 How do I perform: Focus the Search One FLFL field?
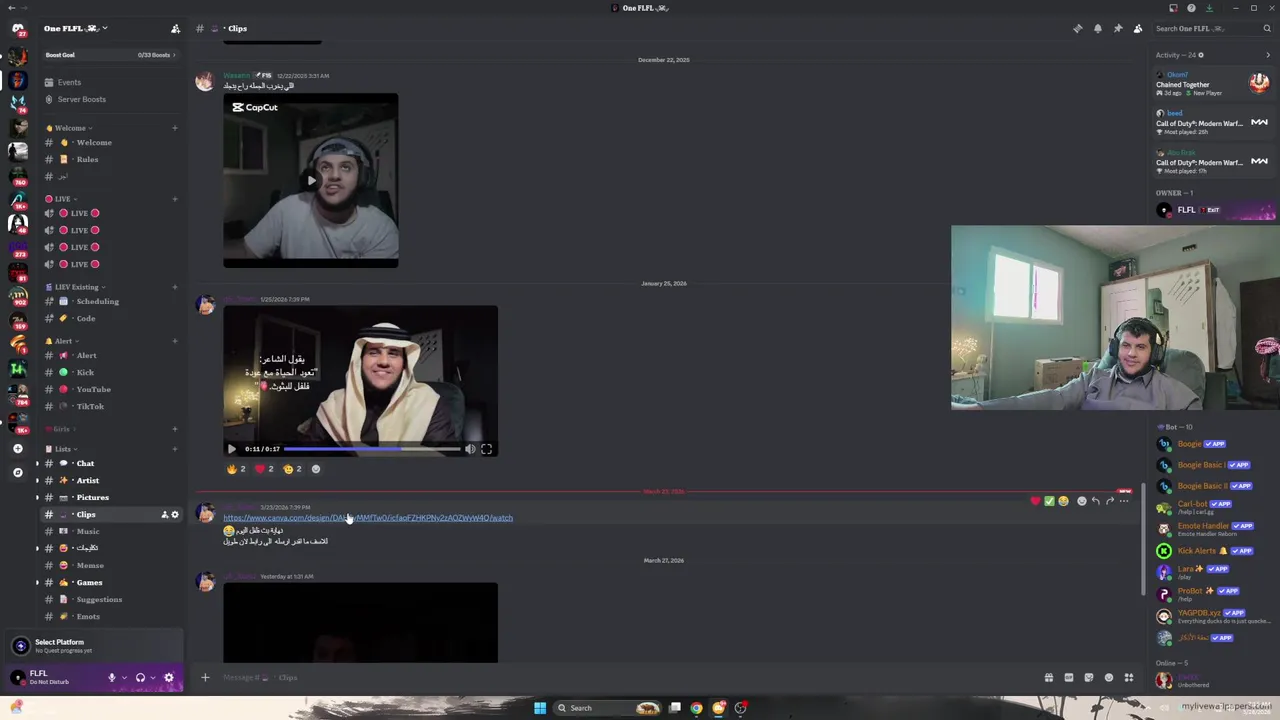1212,28
